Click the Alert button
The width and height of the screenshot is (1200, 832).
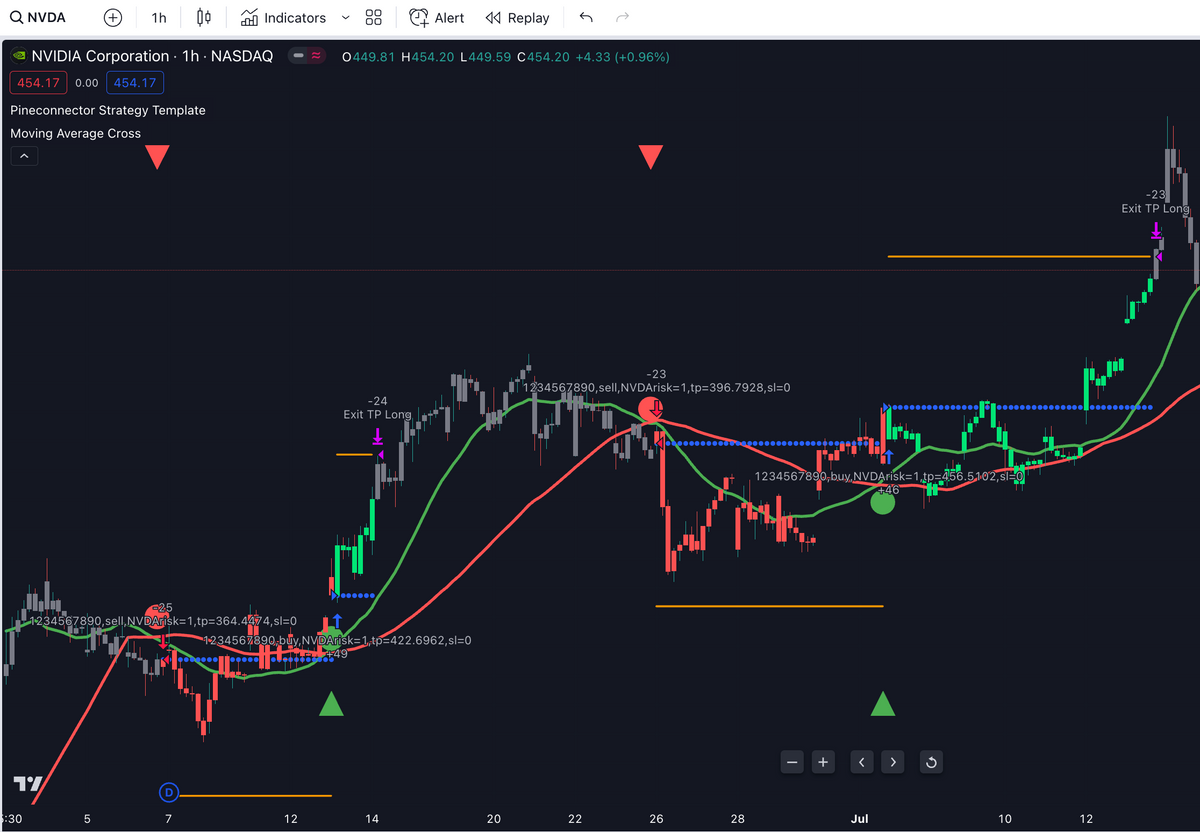(437, 18)
